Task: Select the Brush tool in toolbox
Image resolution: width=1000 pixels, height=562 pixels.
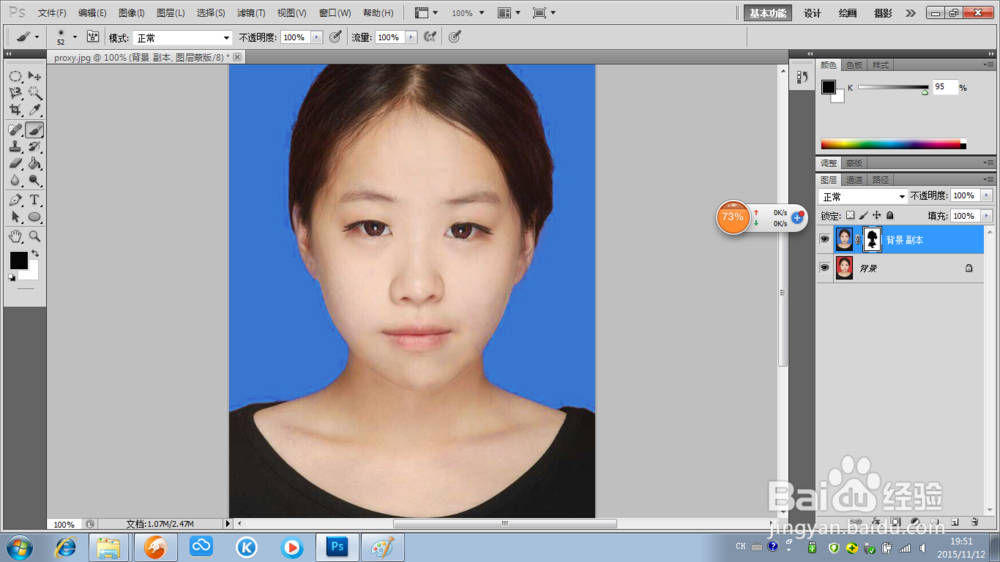Action: (x=34, y=130)
